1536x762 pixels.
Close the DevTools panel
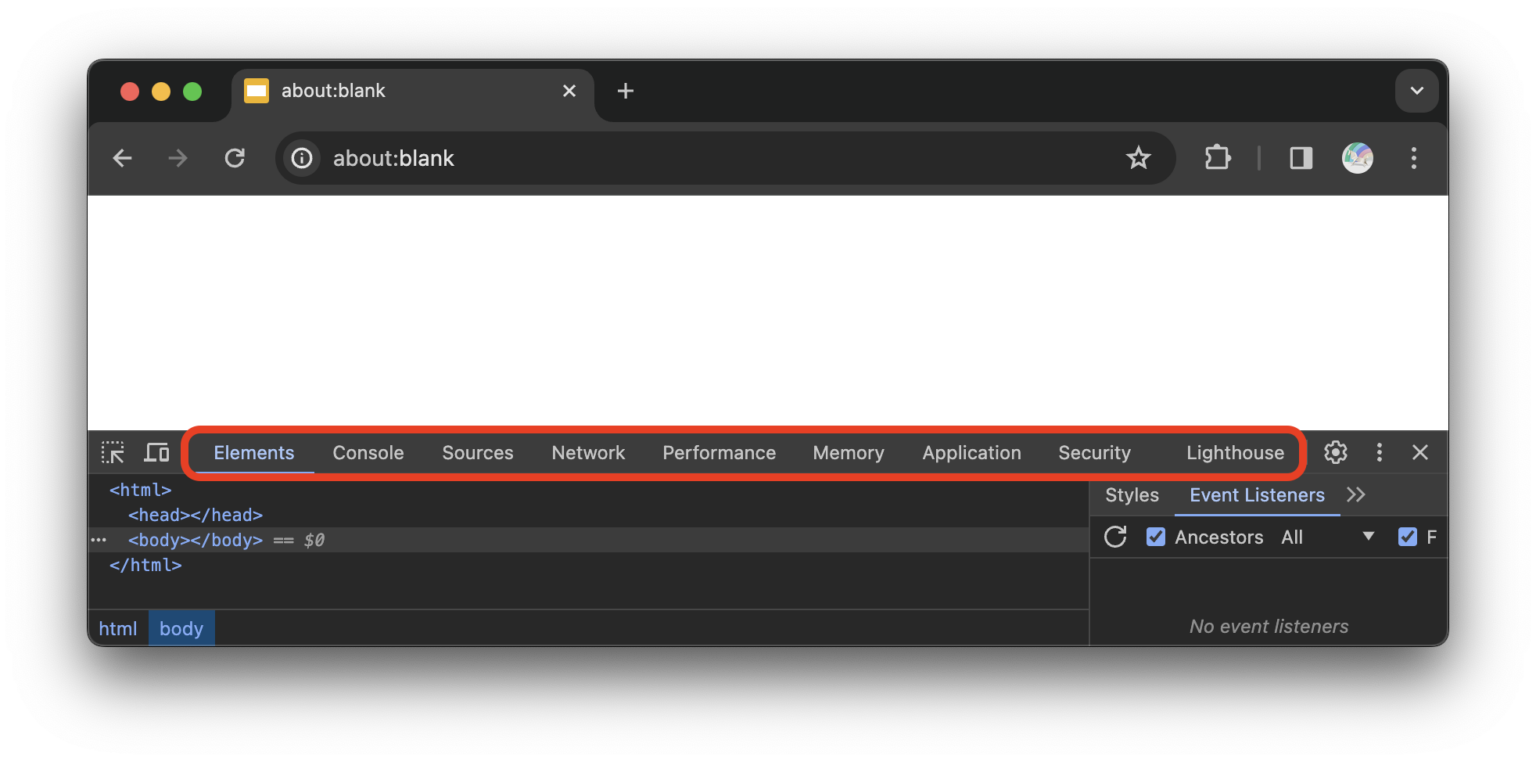point(1420,452)
